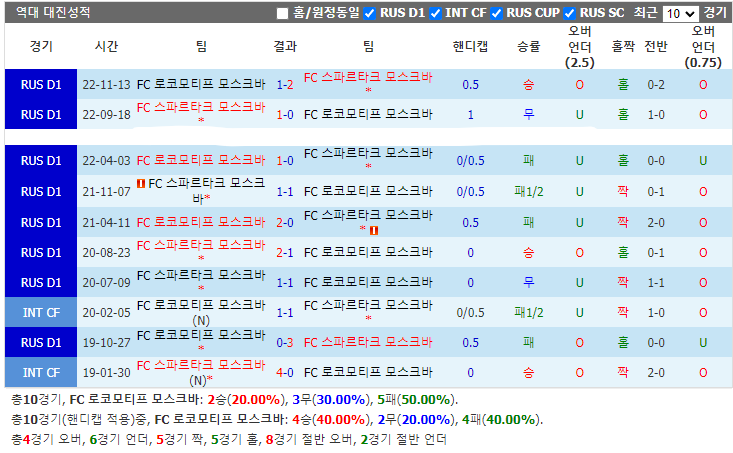Click the 전반 column header
733x453 pixels.
click(x=656, y=46)
